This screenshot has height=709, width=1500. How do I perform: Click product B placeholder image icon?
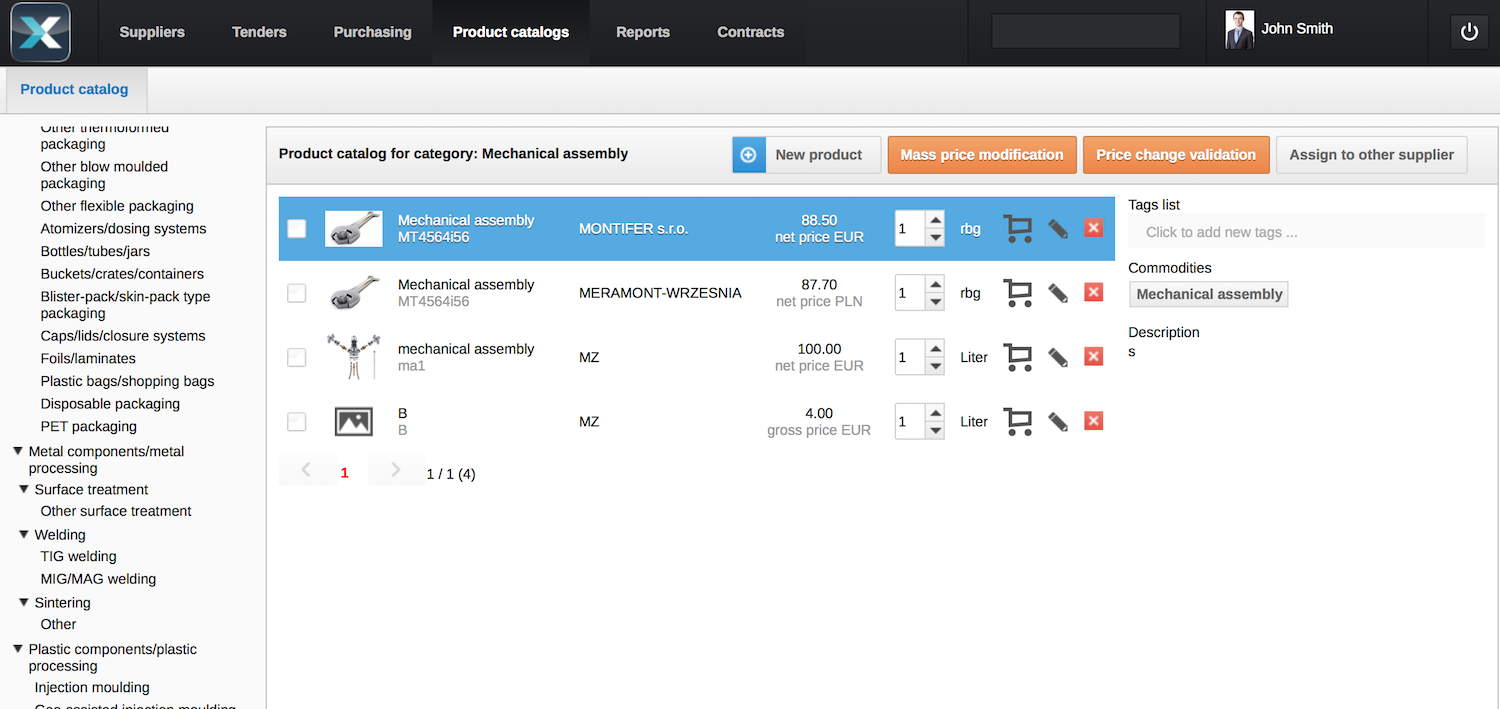click(354, 422)
